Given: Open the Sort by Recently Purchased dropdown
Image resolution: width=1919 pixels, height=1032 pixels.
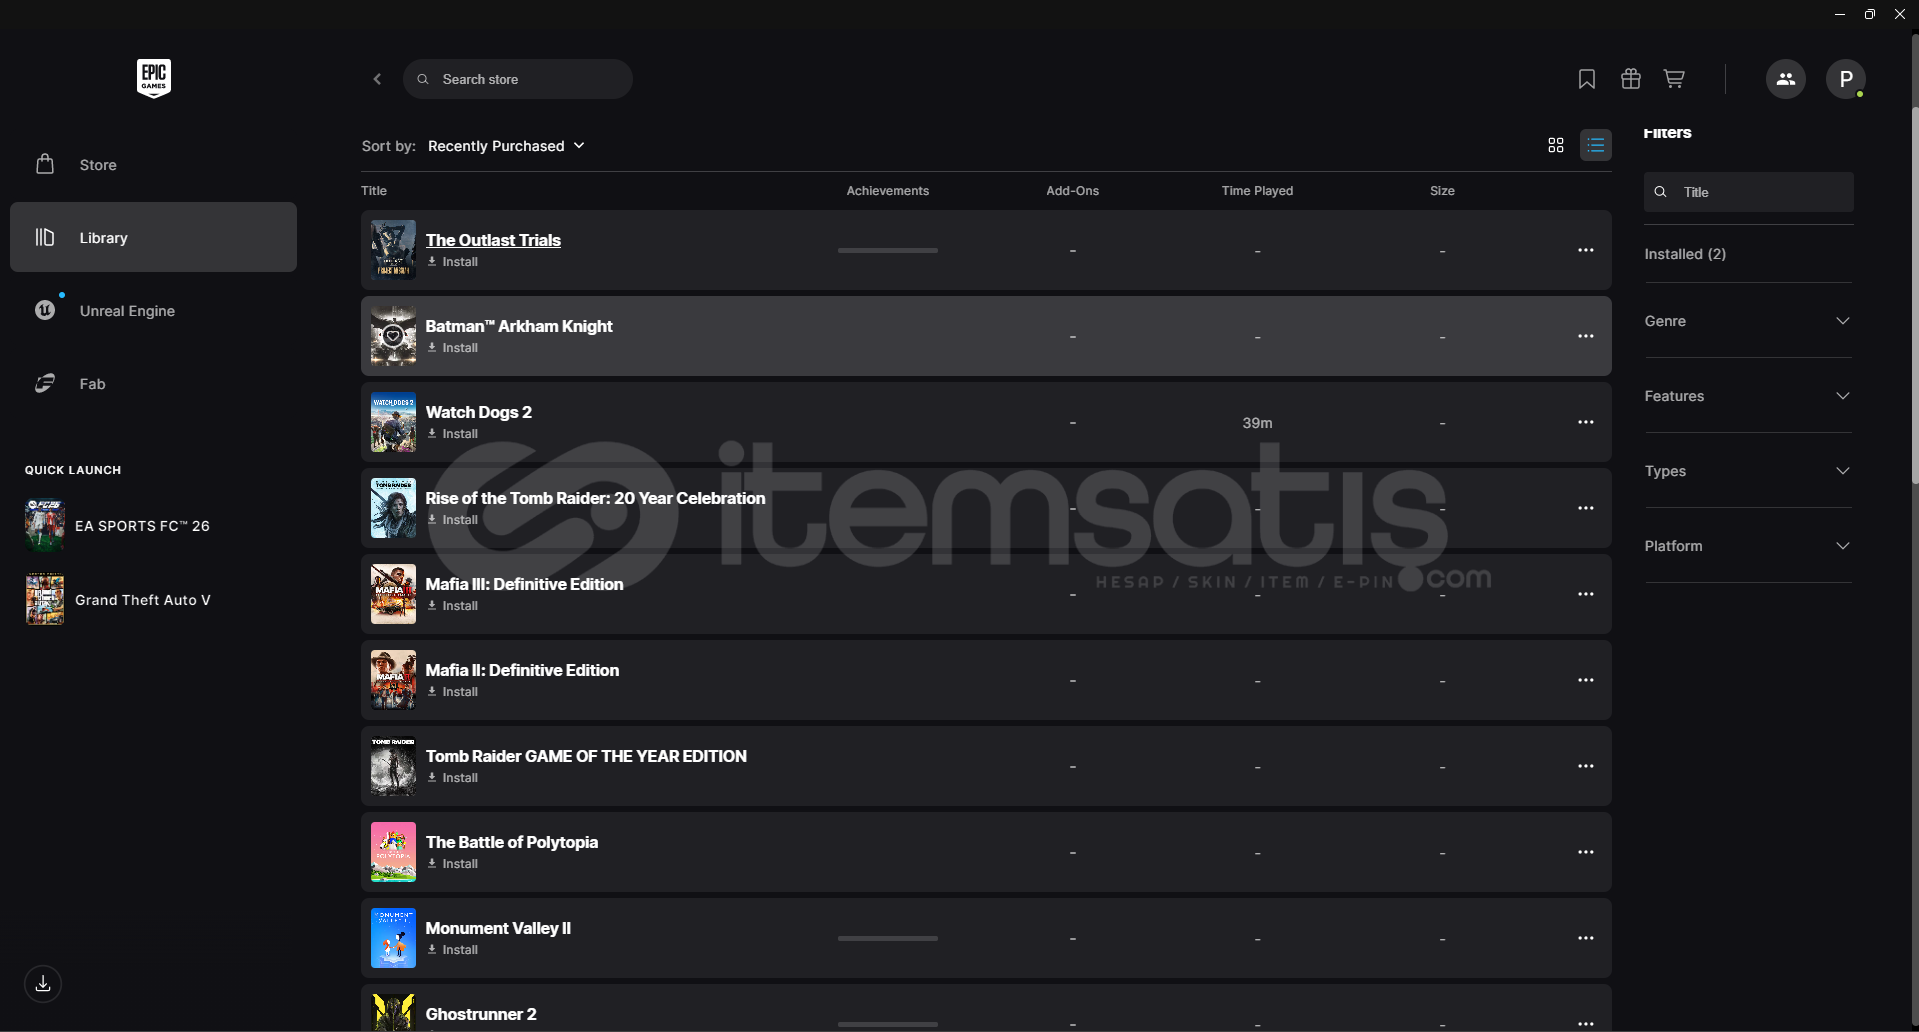Looking at the screenshot, I should [506, 146].
